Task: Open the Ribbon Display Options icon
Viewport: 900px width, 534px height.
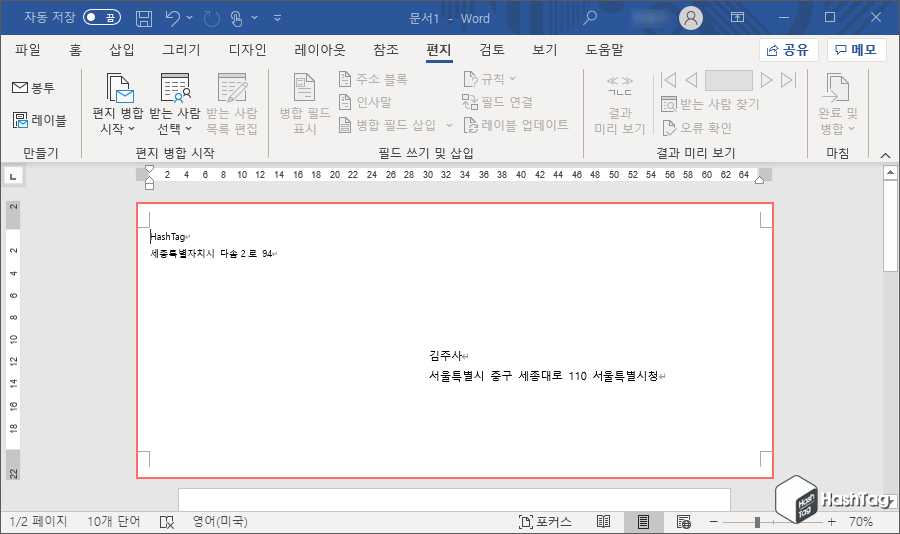Action: click(738, 17)
